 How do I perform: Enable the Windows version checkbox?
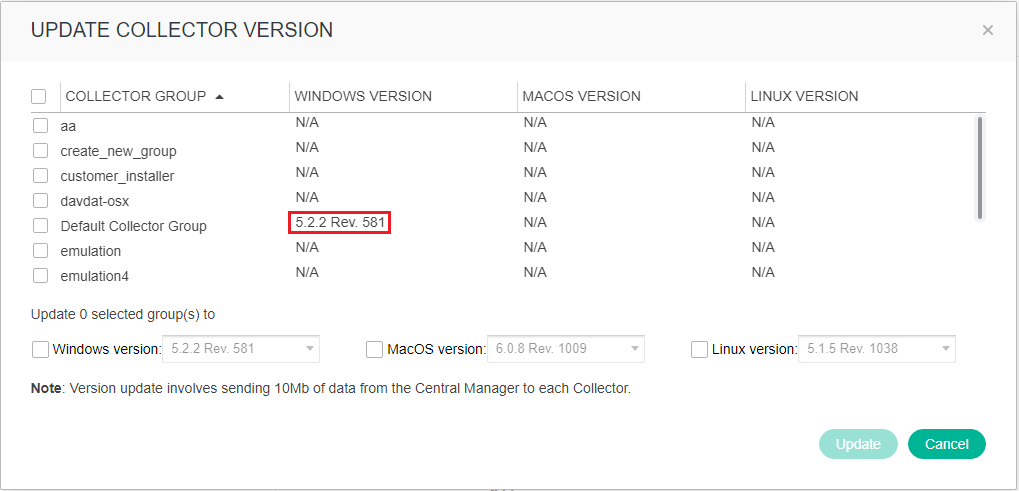point(40,349)
